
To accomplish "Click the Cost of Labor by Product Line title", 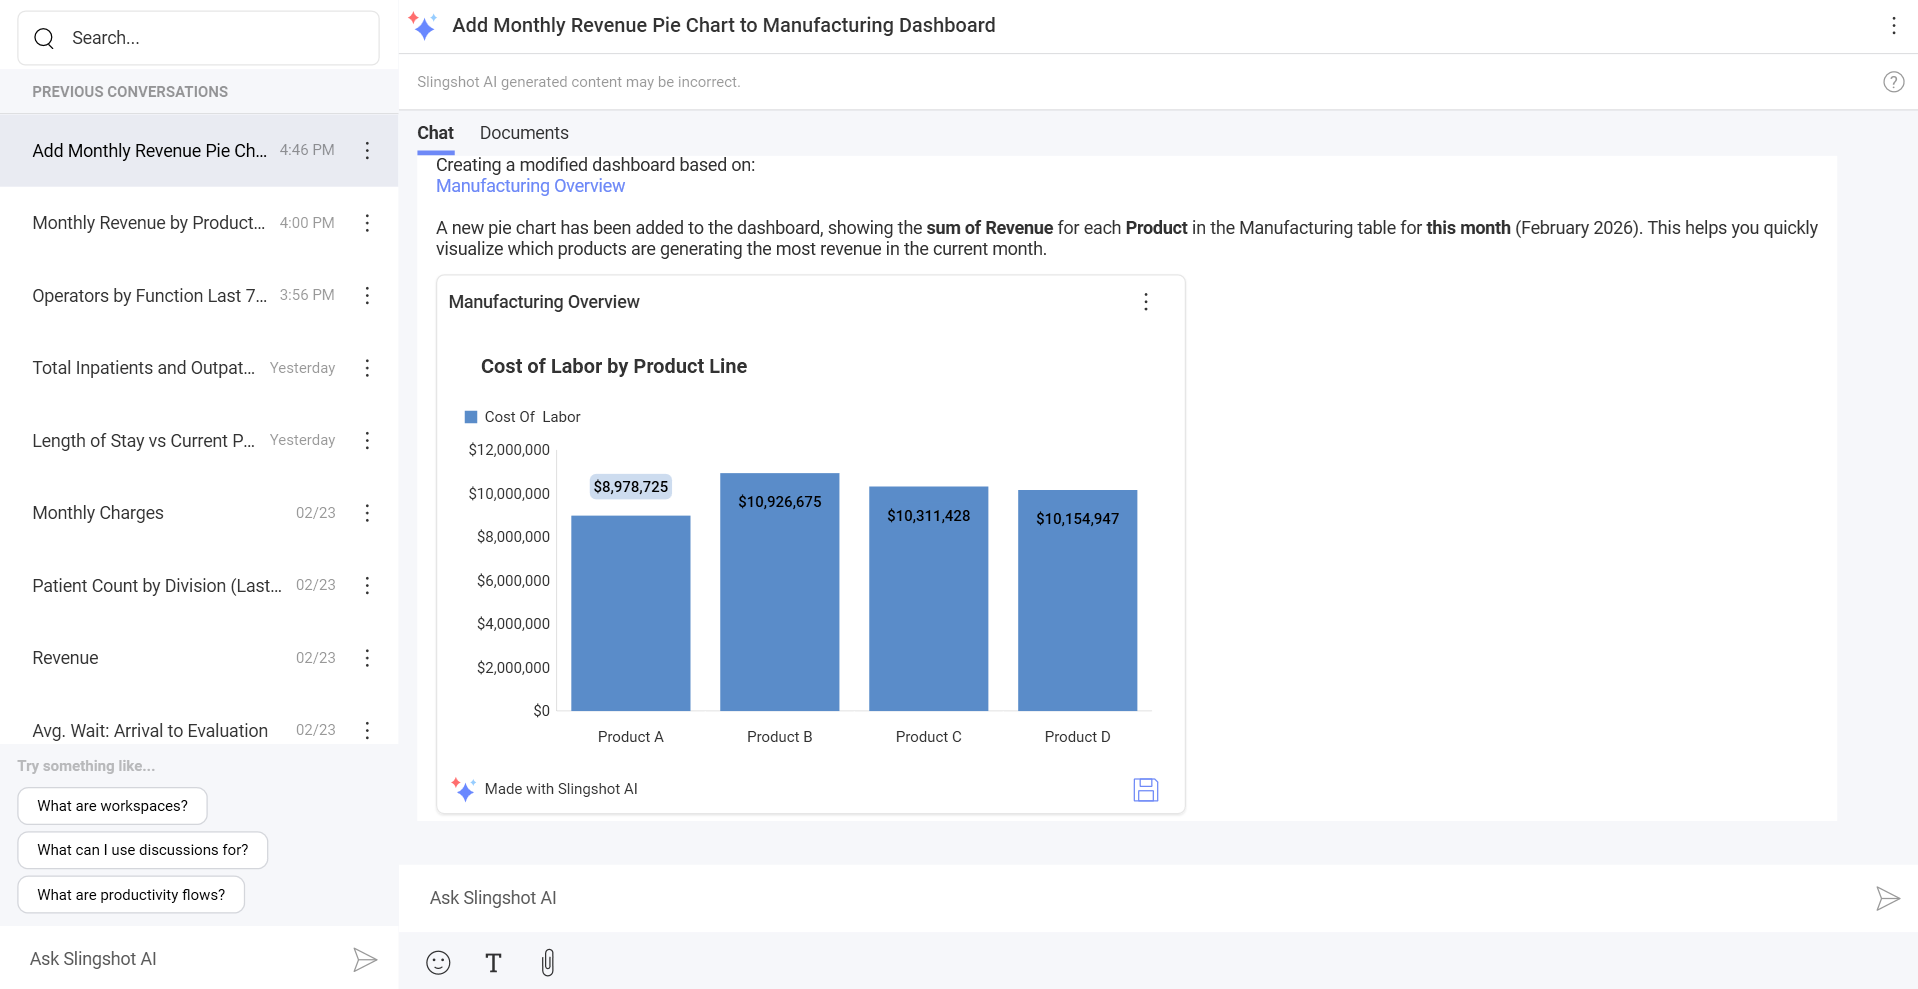I will [614, 366].
